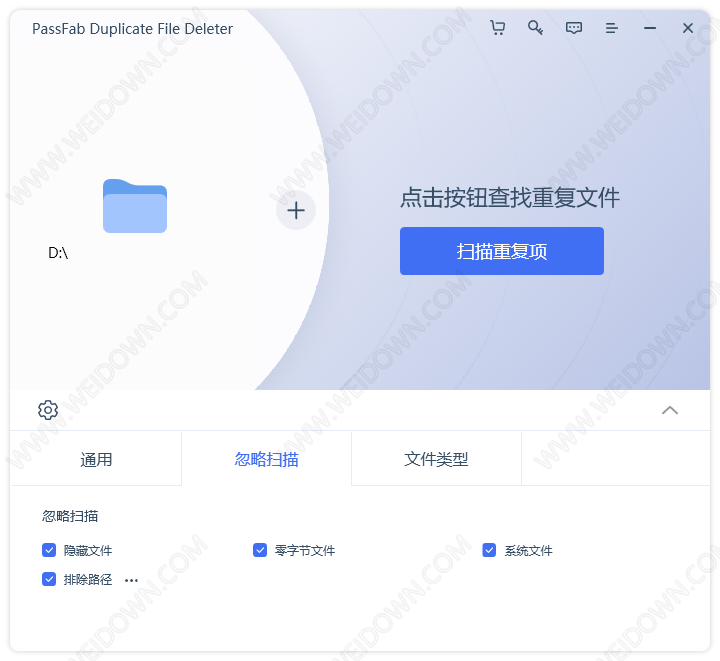Add a folder with the plus button
Viewport: 720px width, 661px height.
[296, 210]
